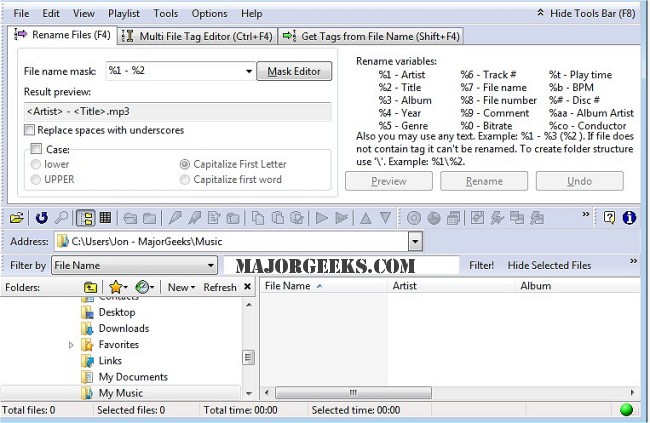Expand hidden toolbar items chevron
Image resolution: width=650 pixels, height=423 pixels.
point(585,214)
